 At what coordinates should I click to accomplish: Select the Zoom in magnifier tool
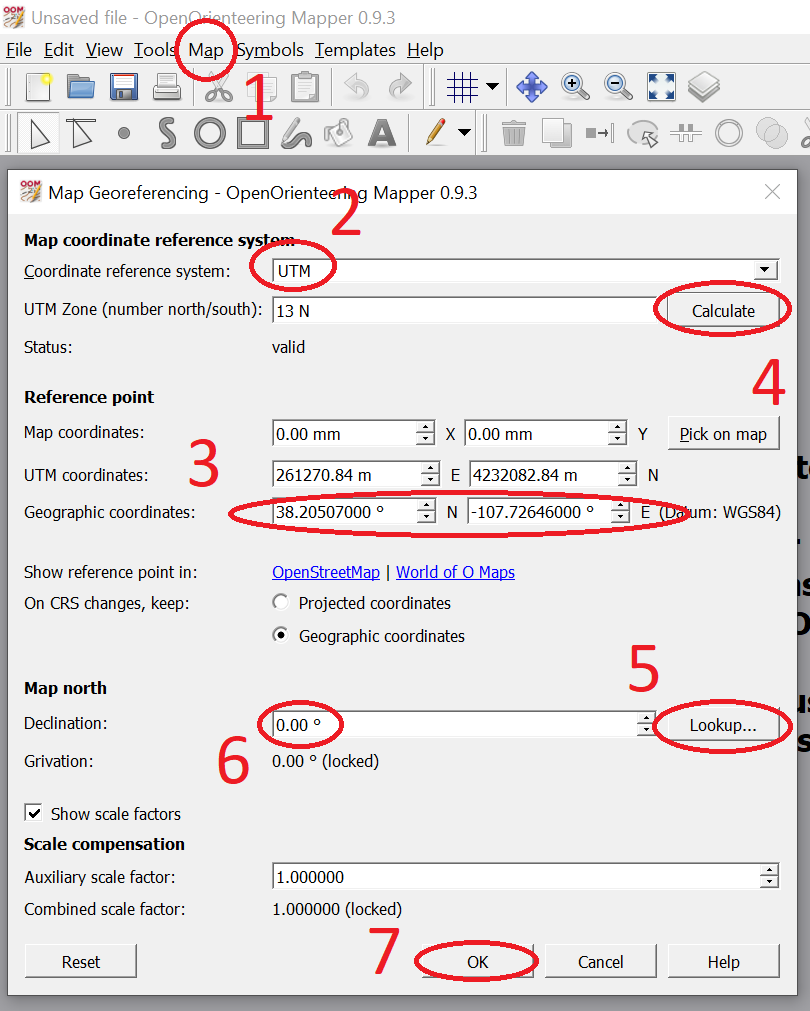[x=575, y=88]
